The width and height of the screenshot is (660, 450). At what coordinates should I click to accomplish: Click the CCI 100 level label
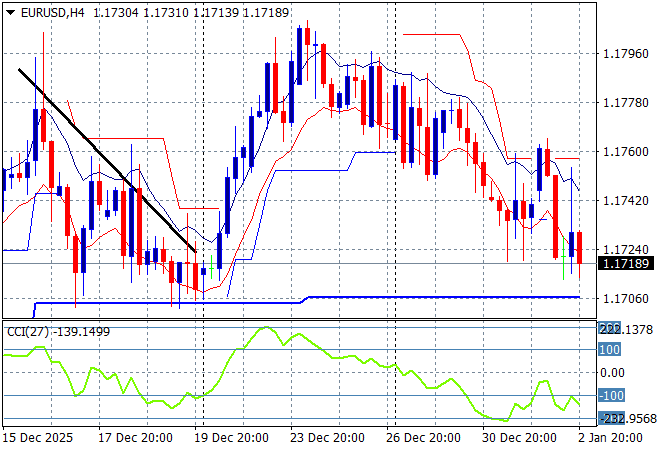[610, 350]
